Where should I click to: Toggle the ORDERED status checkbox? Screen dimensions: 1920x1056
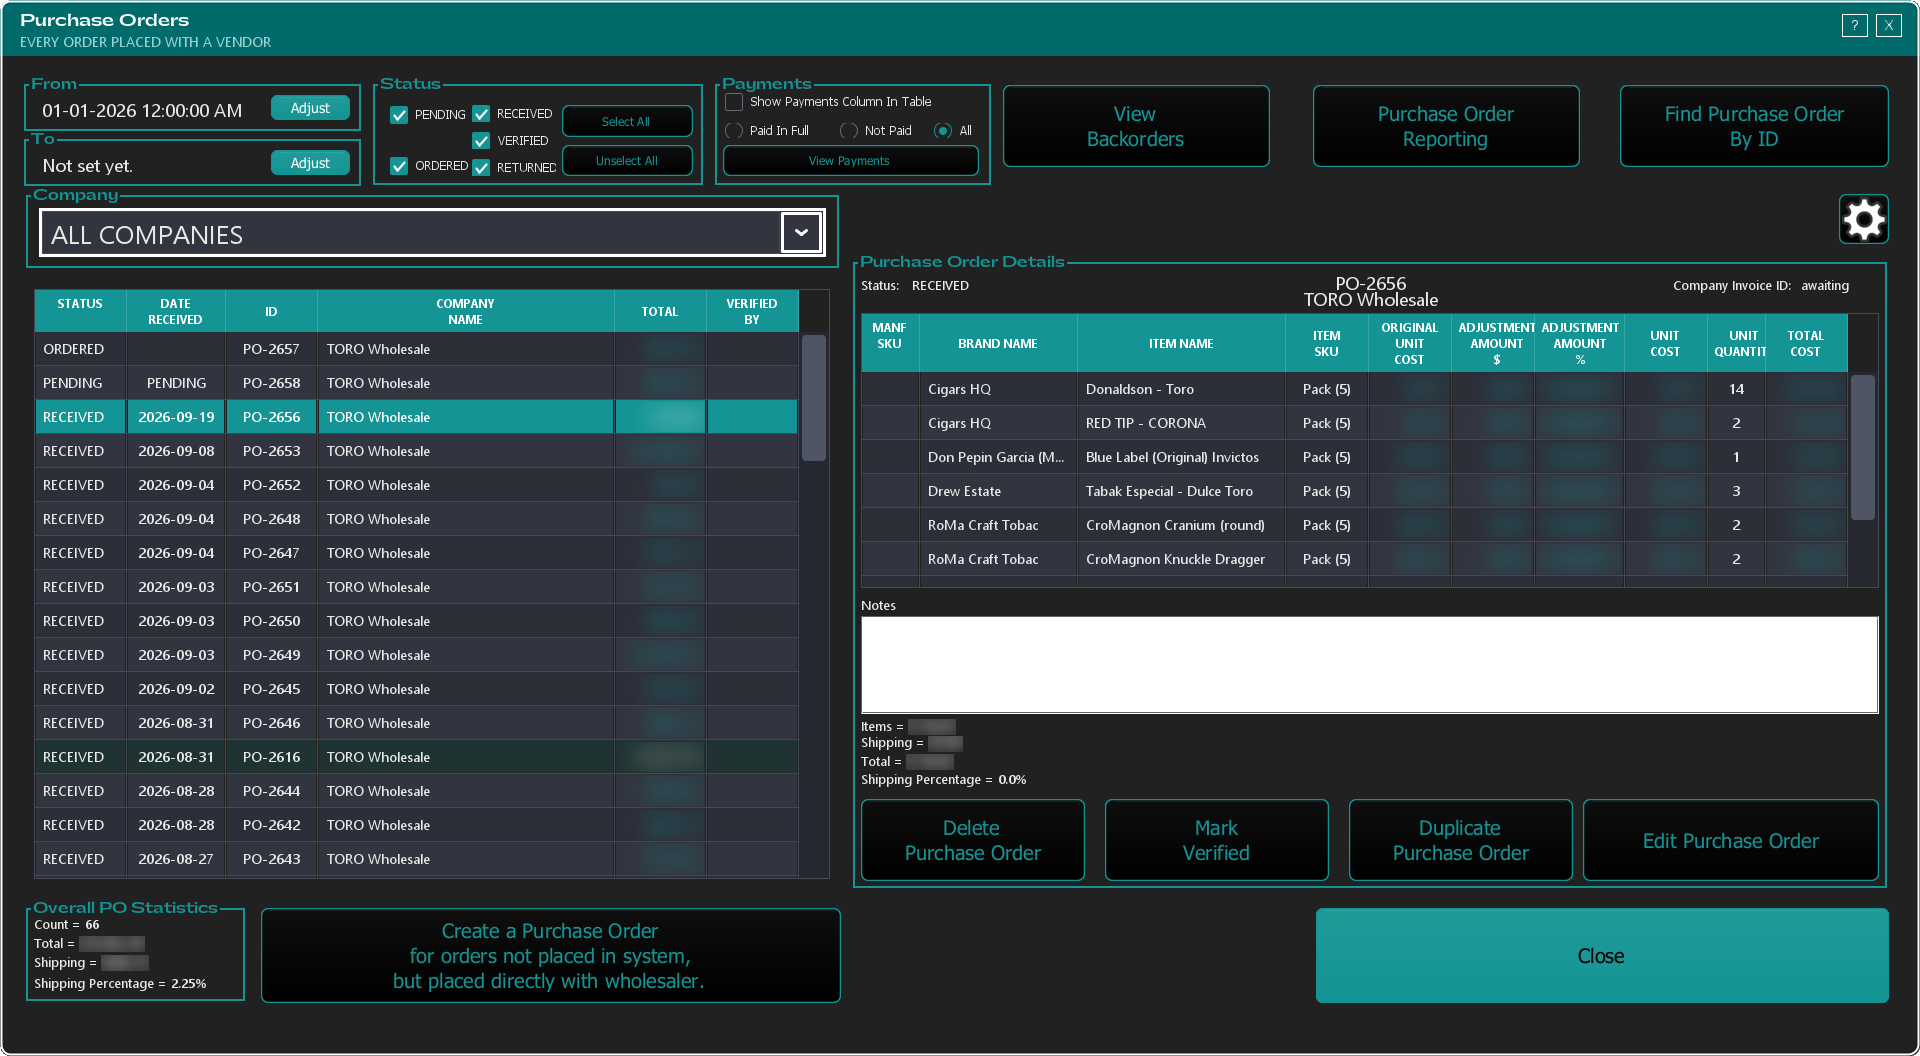pyautogui.click(x=399, y=166)
